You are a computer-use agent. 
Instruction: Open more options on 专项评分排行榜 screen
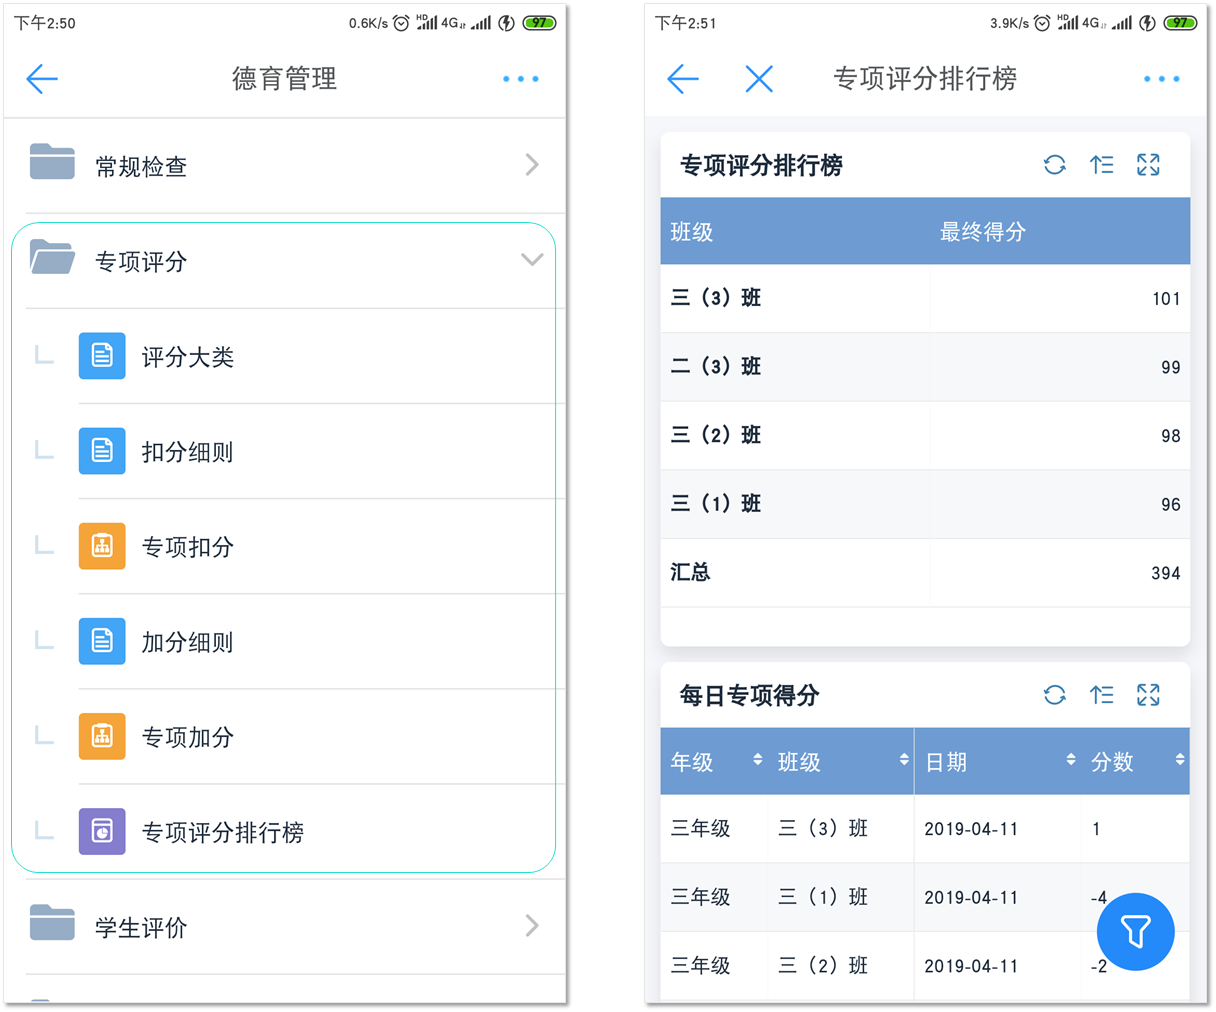tap(1162, 79)
